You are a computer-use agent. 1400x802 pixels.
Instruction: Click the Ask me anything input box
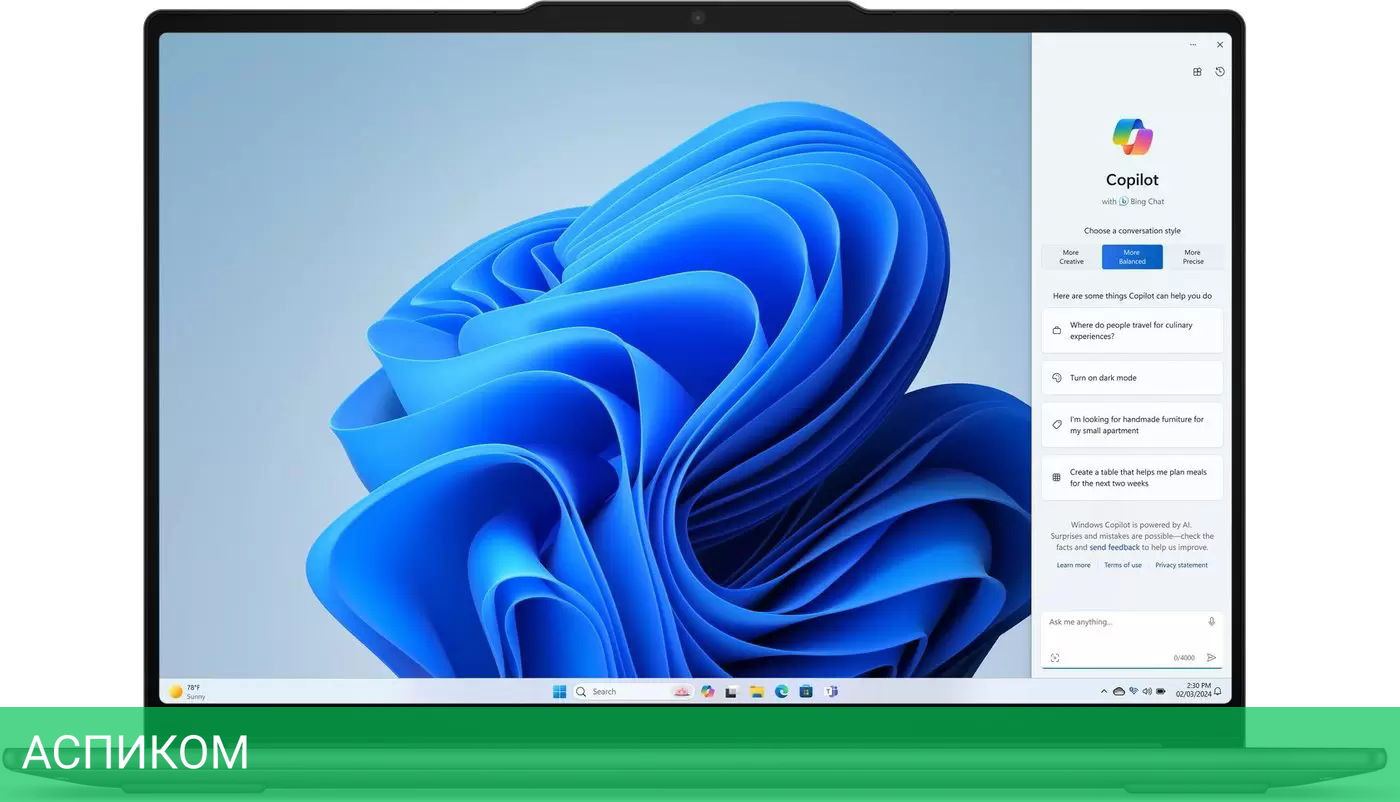coord(1120,622)
